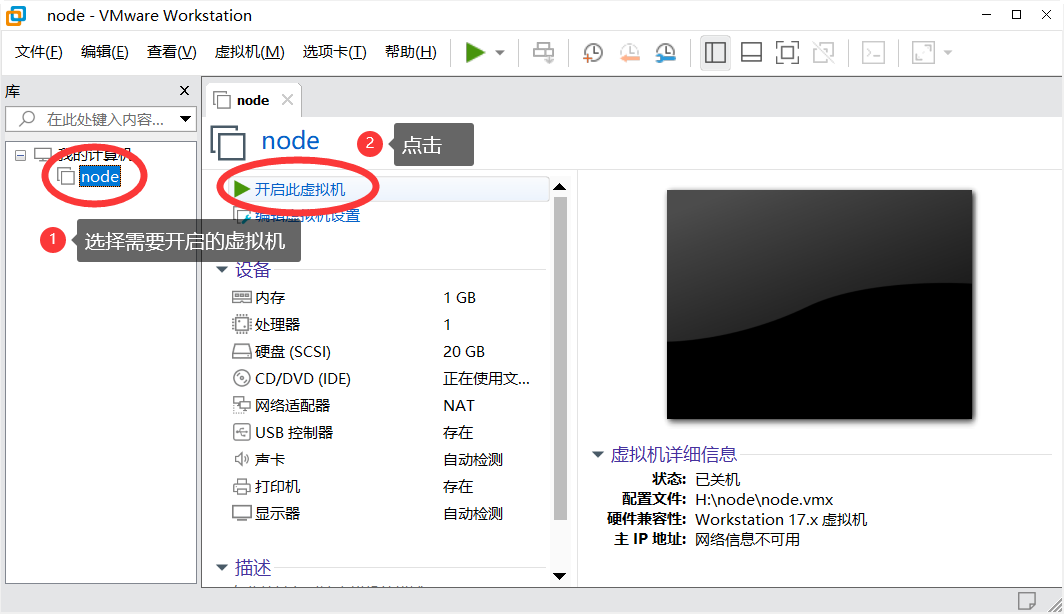Close the library panel with X
1064x614 pixels.
[x=184, y=90]
